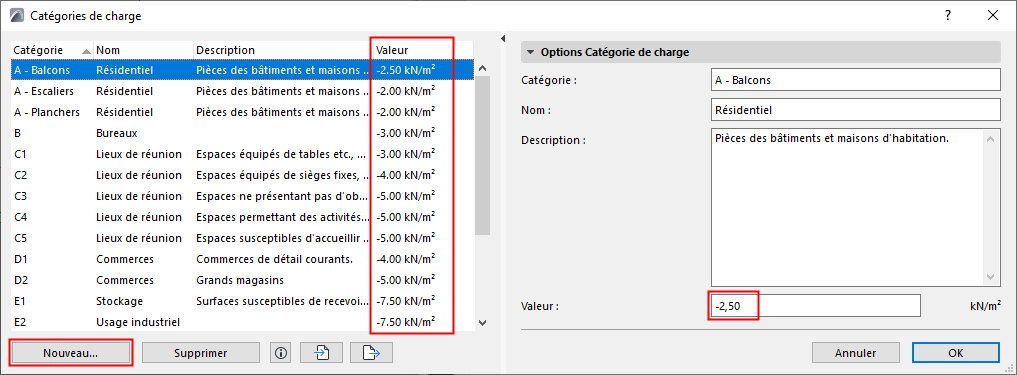Select the A - Planchers row
The width and height of the screenshot is (1017, 375).
(x=243, y=112)
